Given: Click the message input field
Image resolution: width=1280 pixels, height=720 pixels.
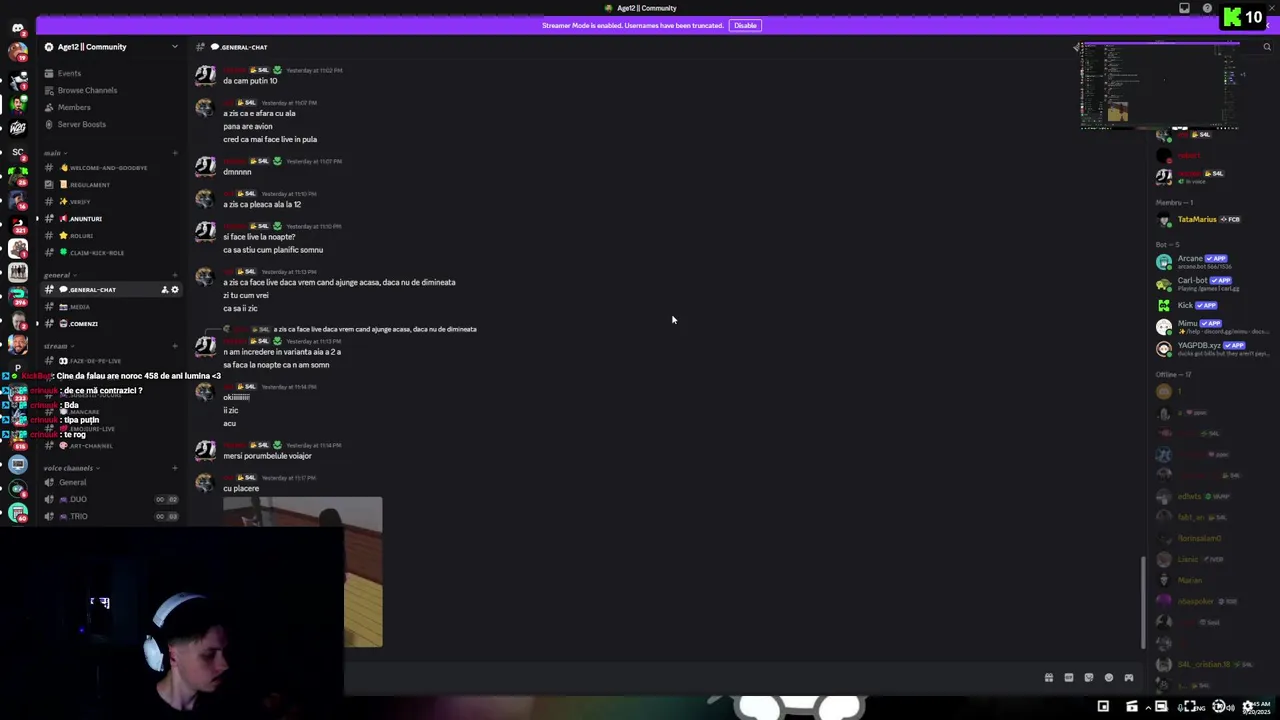Looking at the screenshot, I should tap(690, 678).
